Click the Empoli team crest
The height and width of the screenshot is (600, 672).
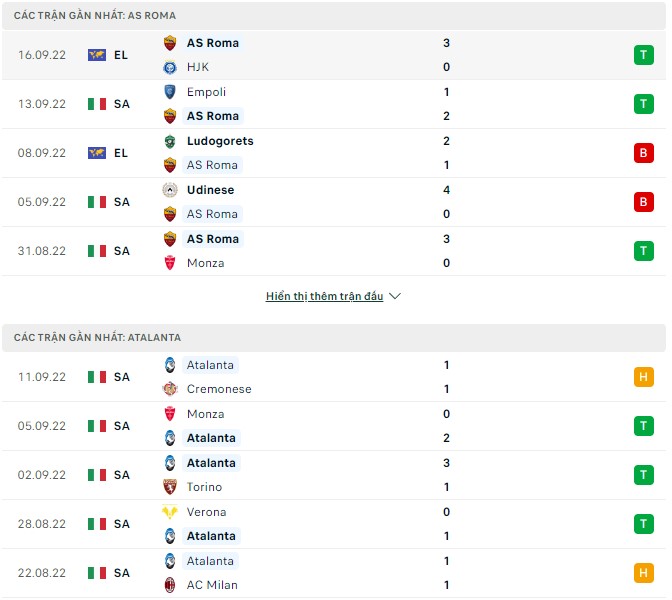170,92
